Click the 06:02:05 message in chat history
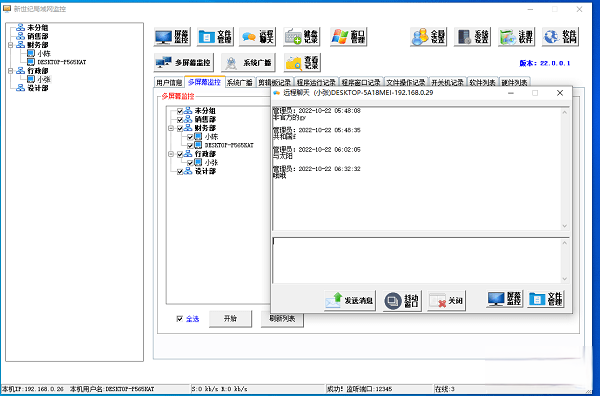Viewport: 600px width, 396px height. [x=316, y=153]
